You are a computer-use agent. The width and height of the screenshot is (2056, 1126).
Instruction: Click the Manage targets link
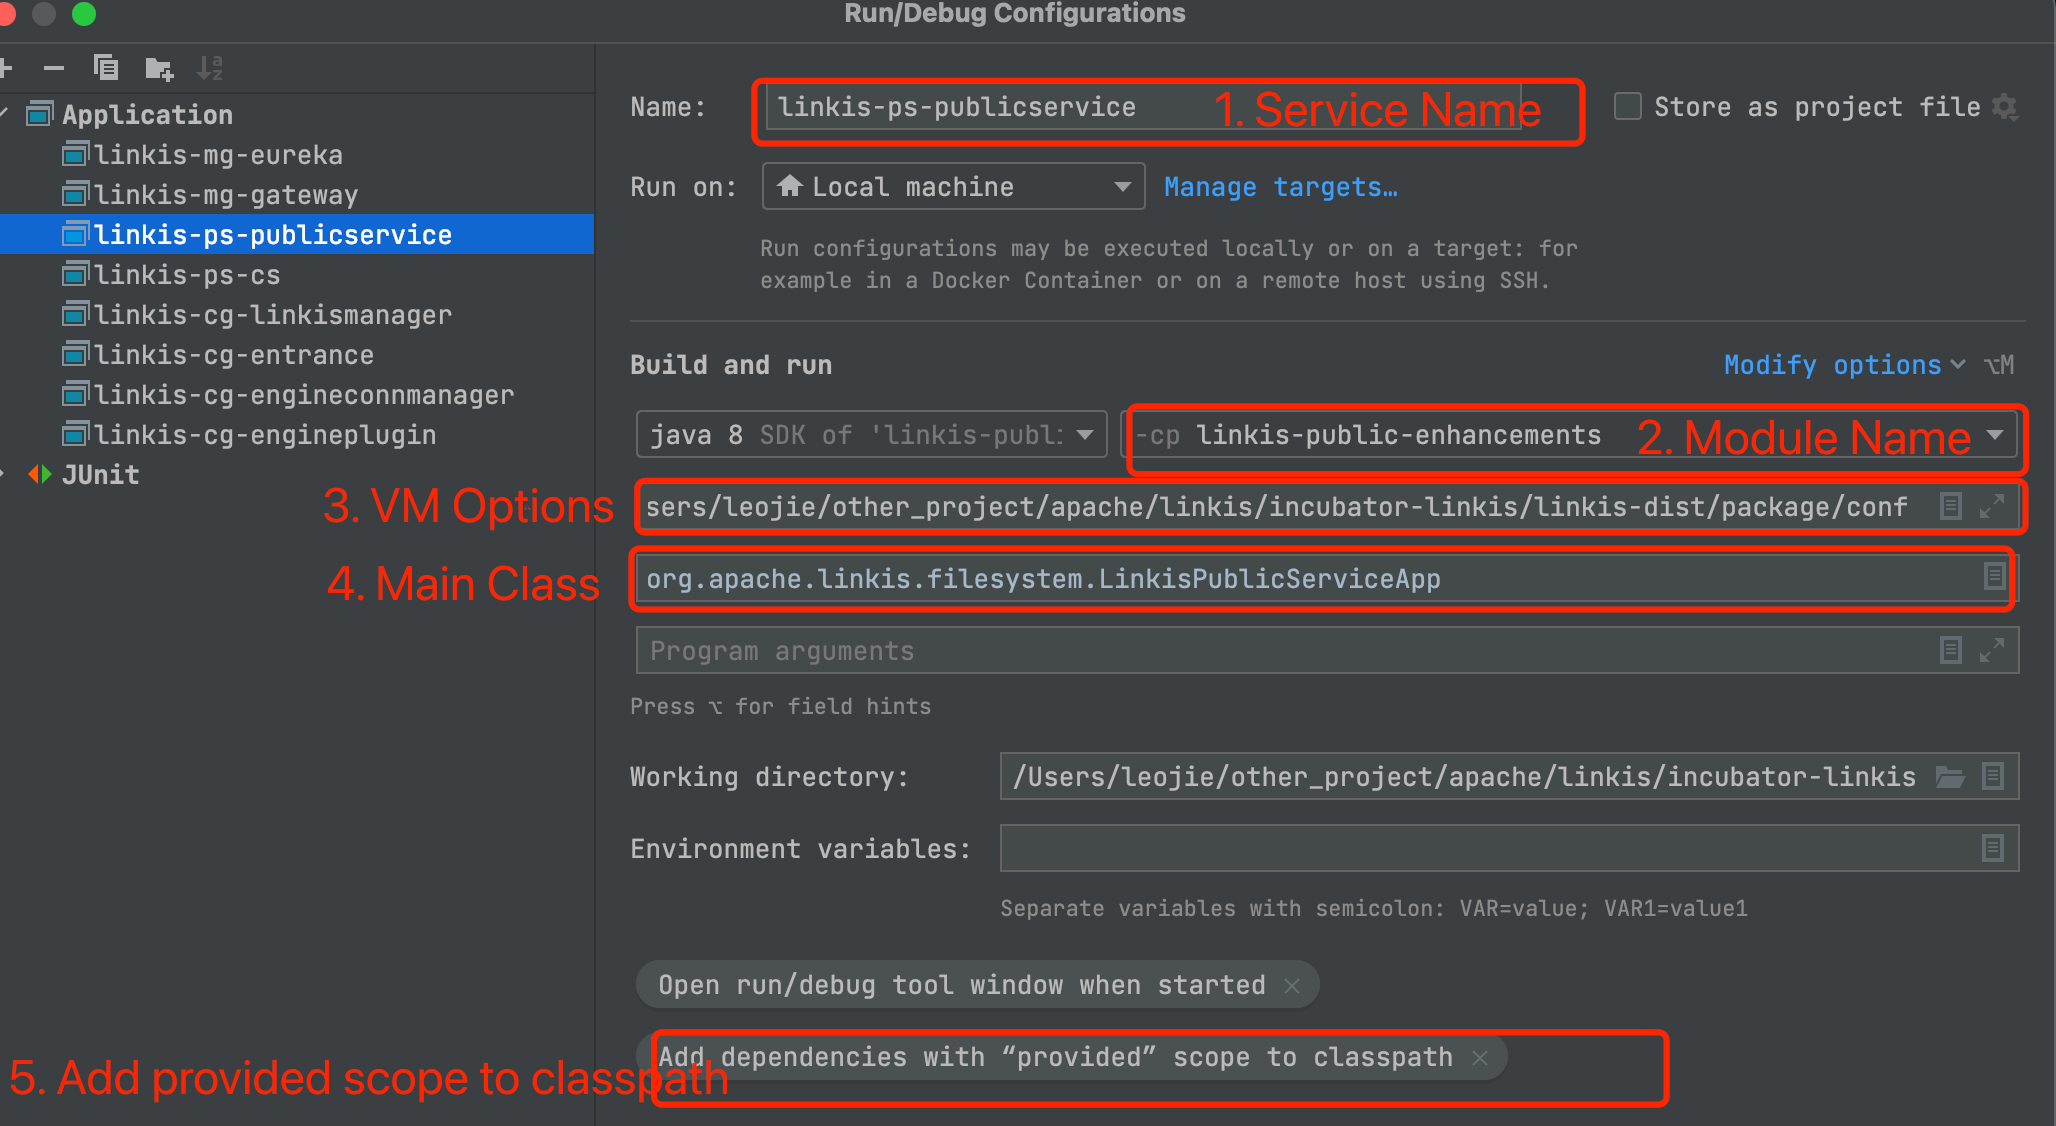[x=1280, y=187]
